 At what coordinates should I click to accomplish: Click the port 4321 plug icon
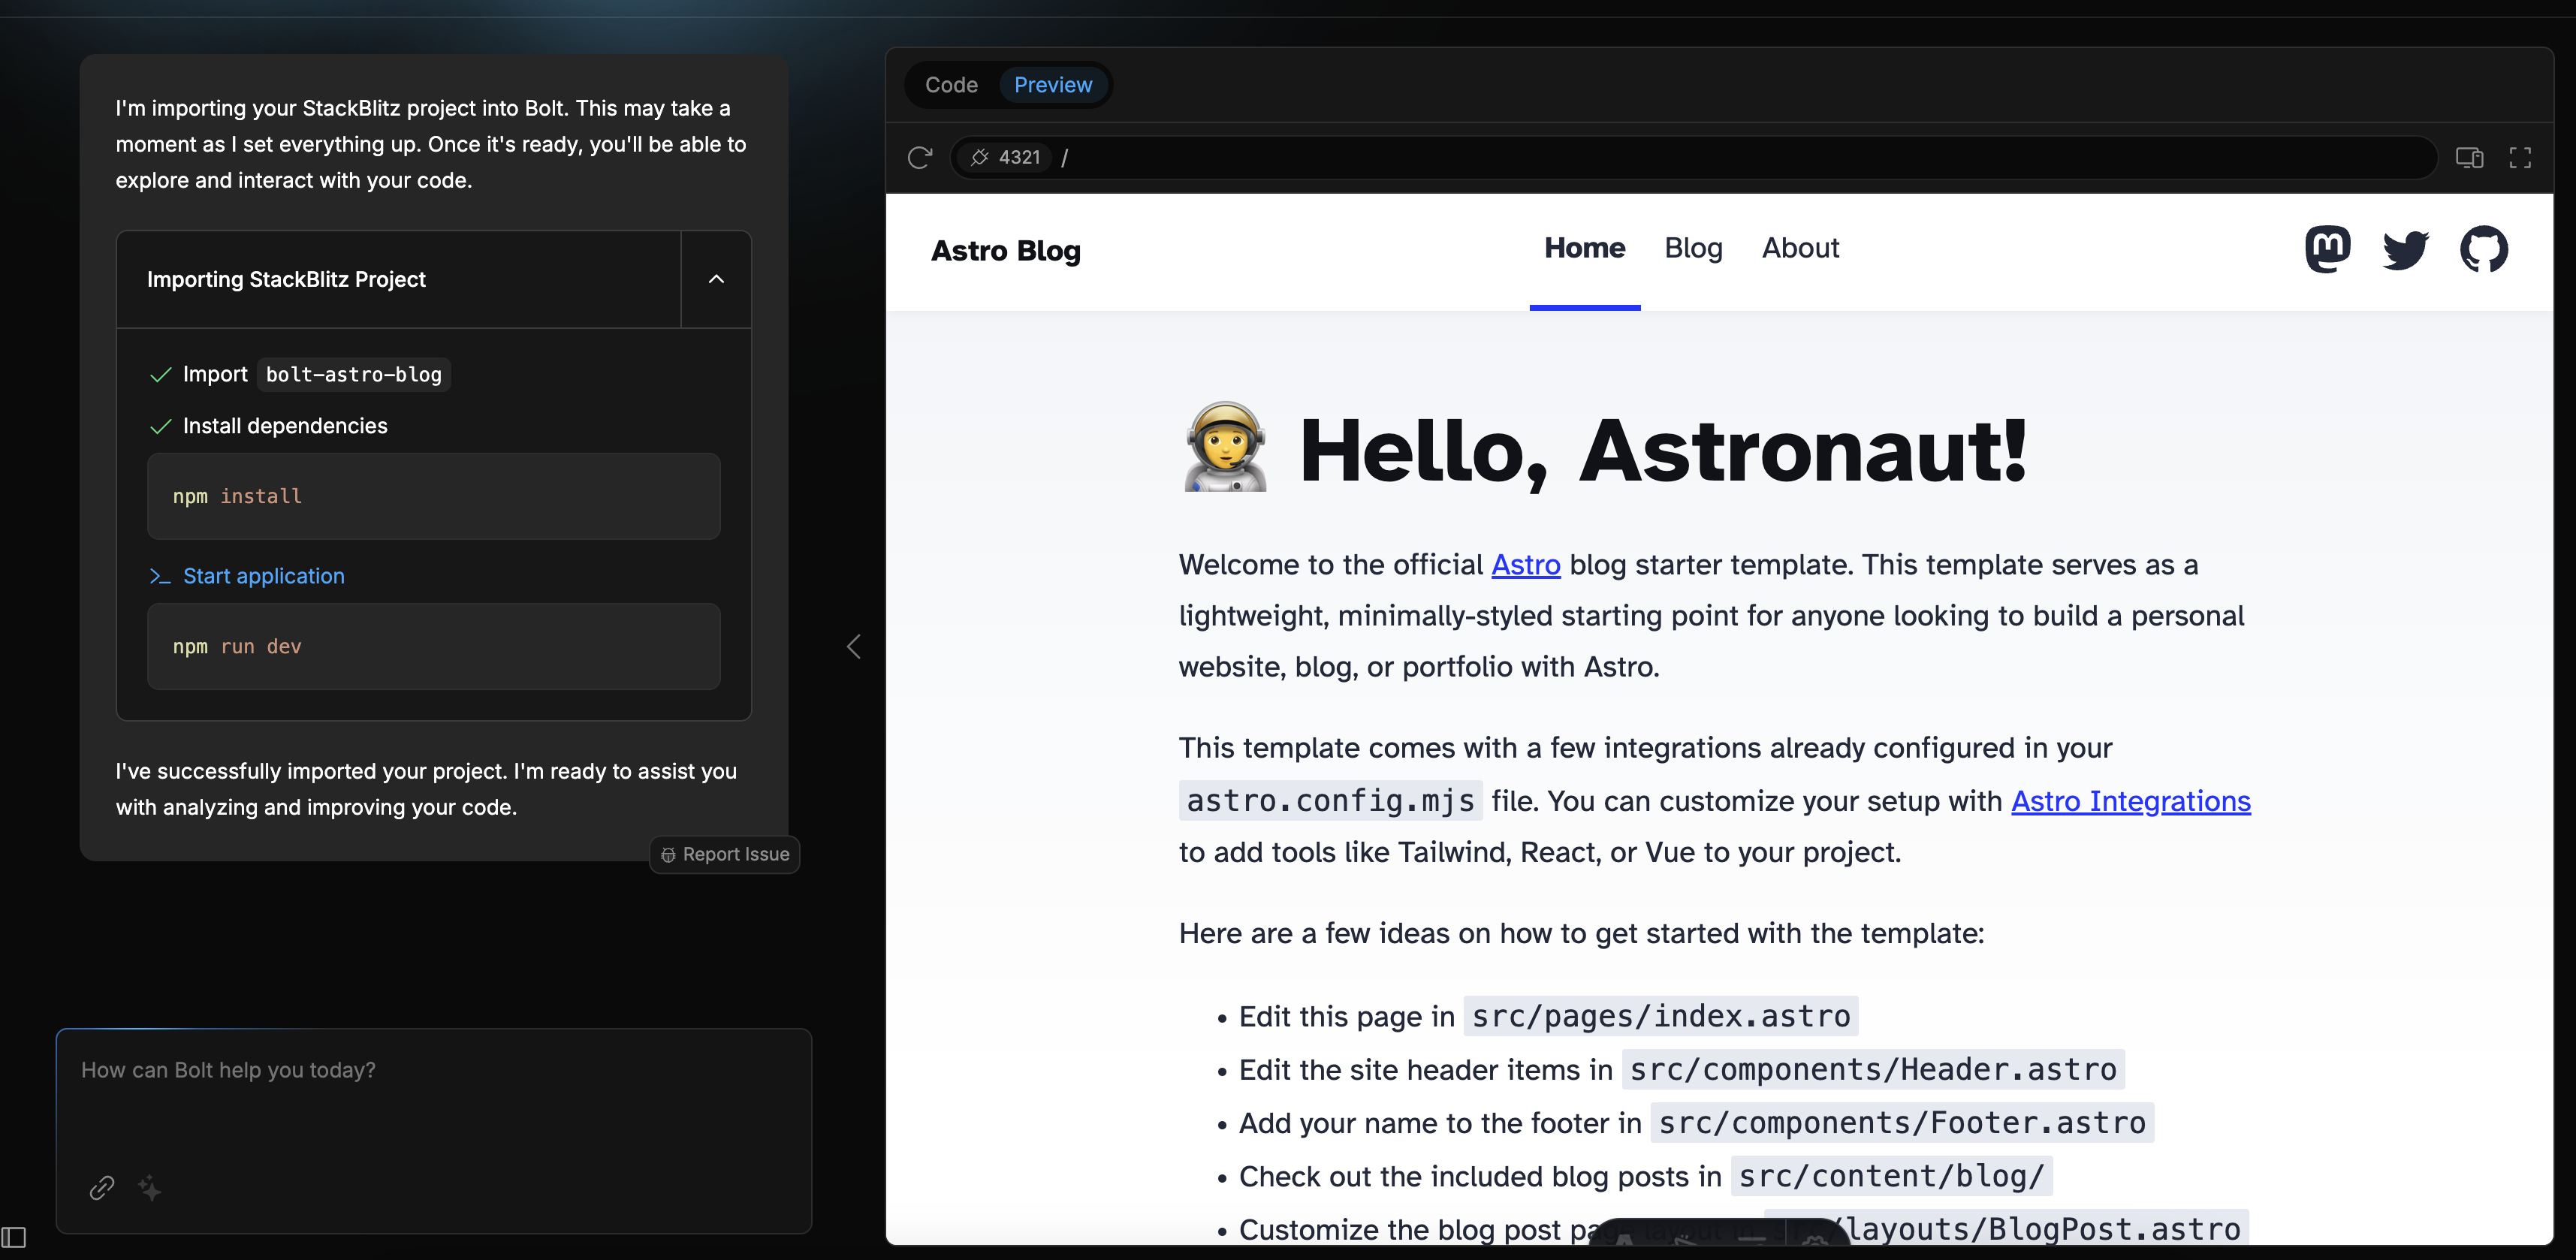pyautogui.click(x=980, y=157)
